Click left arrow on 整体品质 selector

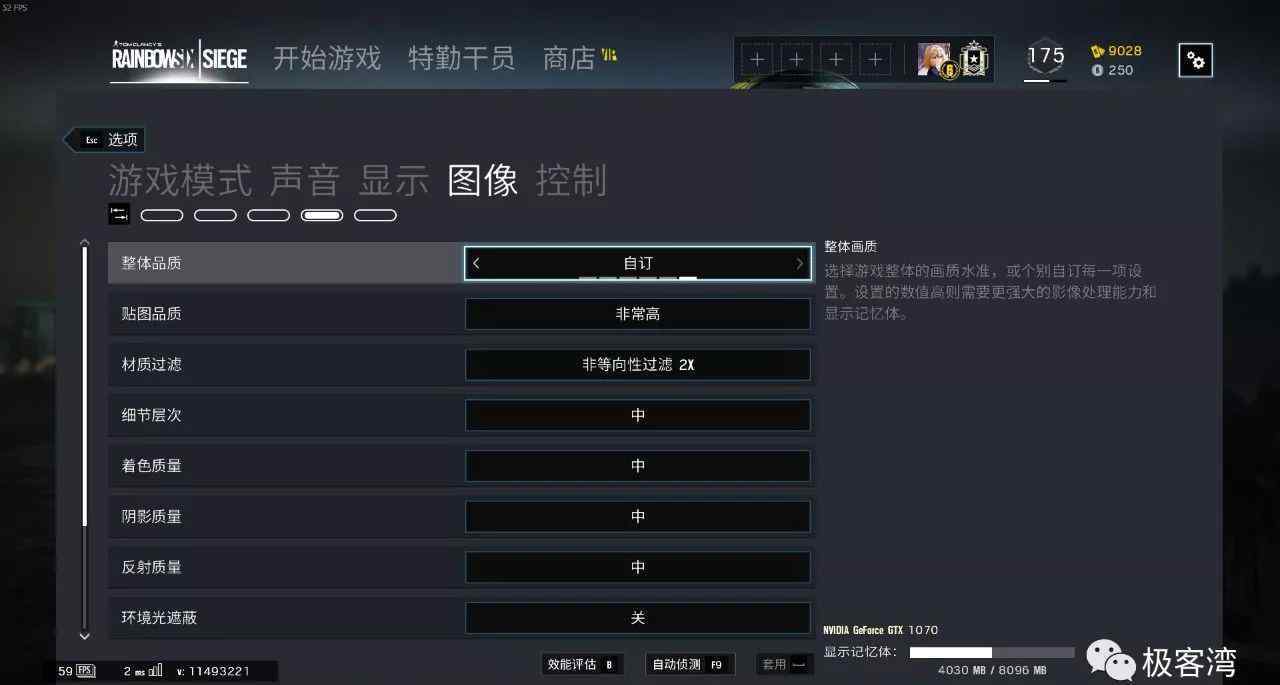click(476, 263)
